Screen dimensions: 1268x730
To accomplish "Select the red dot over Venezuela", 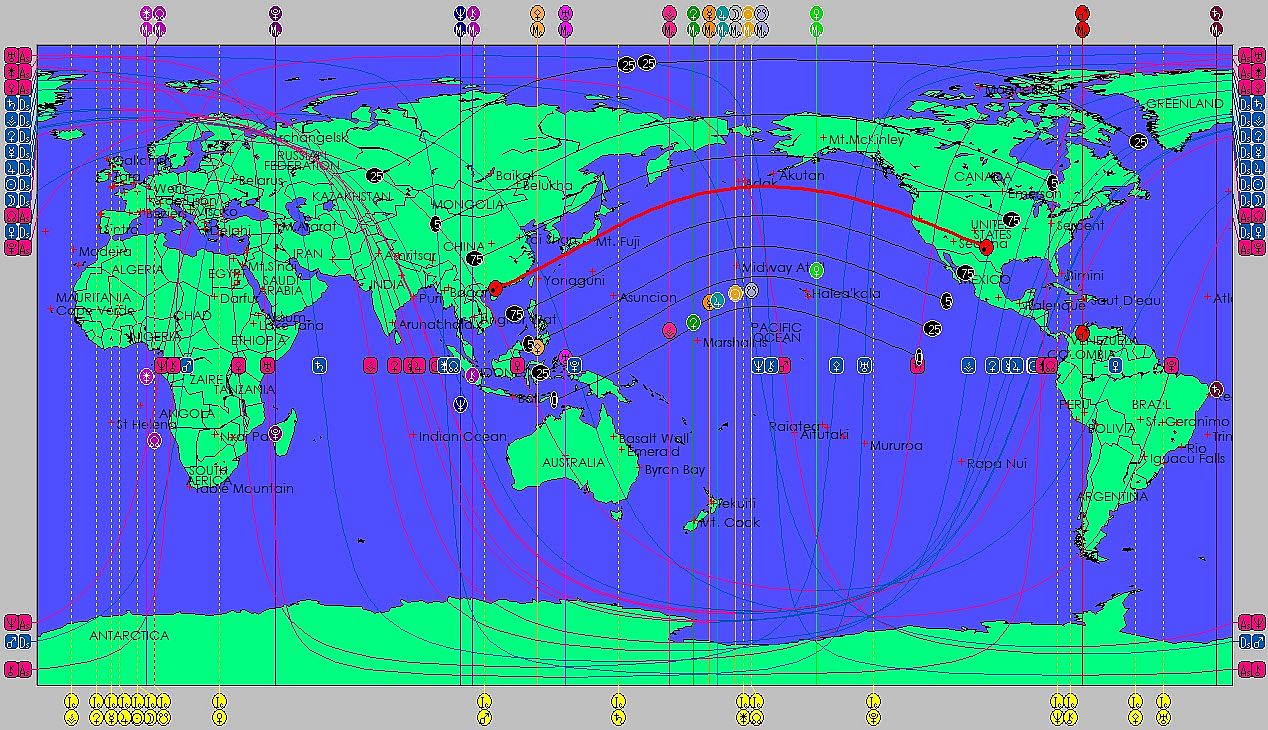I will [1082, 333].
